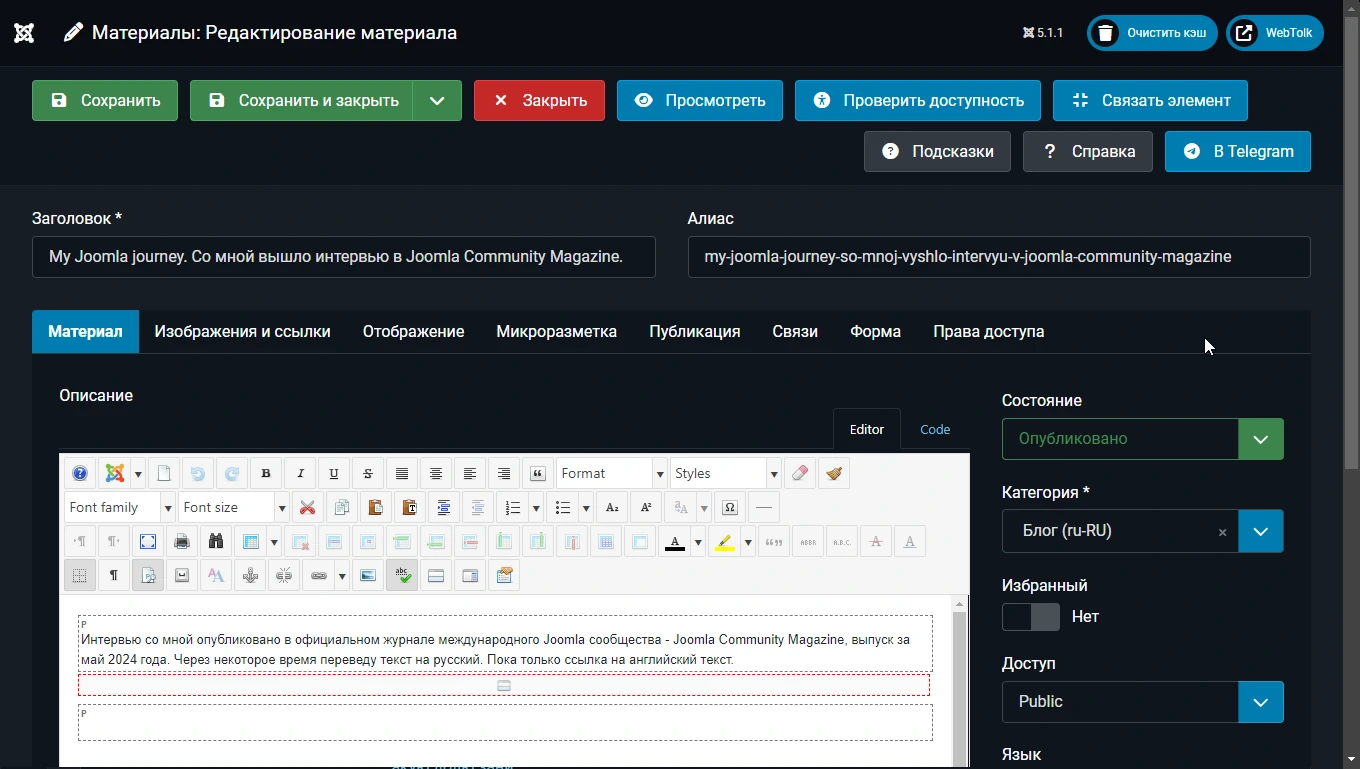Click the blockquote icon
Image resolution: width=1360 pixels, height=769 pixels.
(x=538, y=474)
